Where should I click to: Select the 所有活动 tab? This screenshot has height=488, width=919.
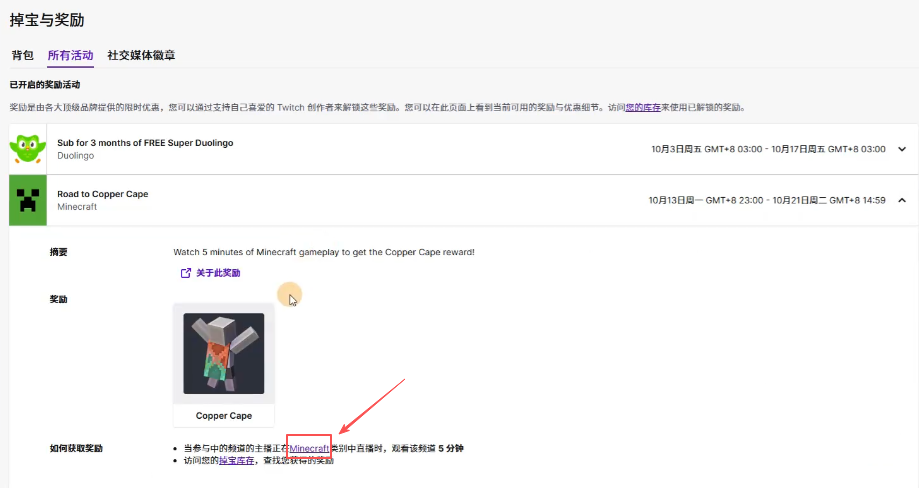[70, 55]
